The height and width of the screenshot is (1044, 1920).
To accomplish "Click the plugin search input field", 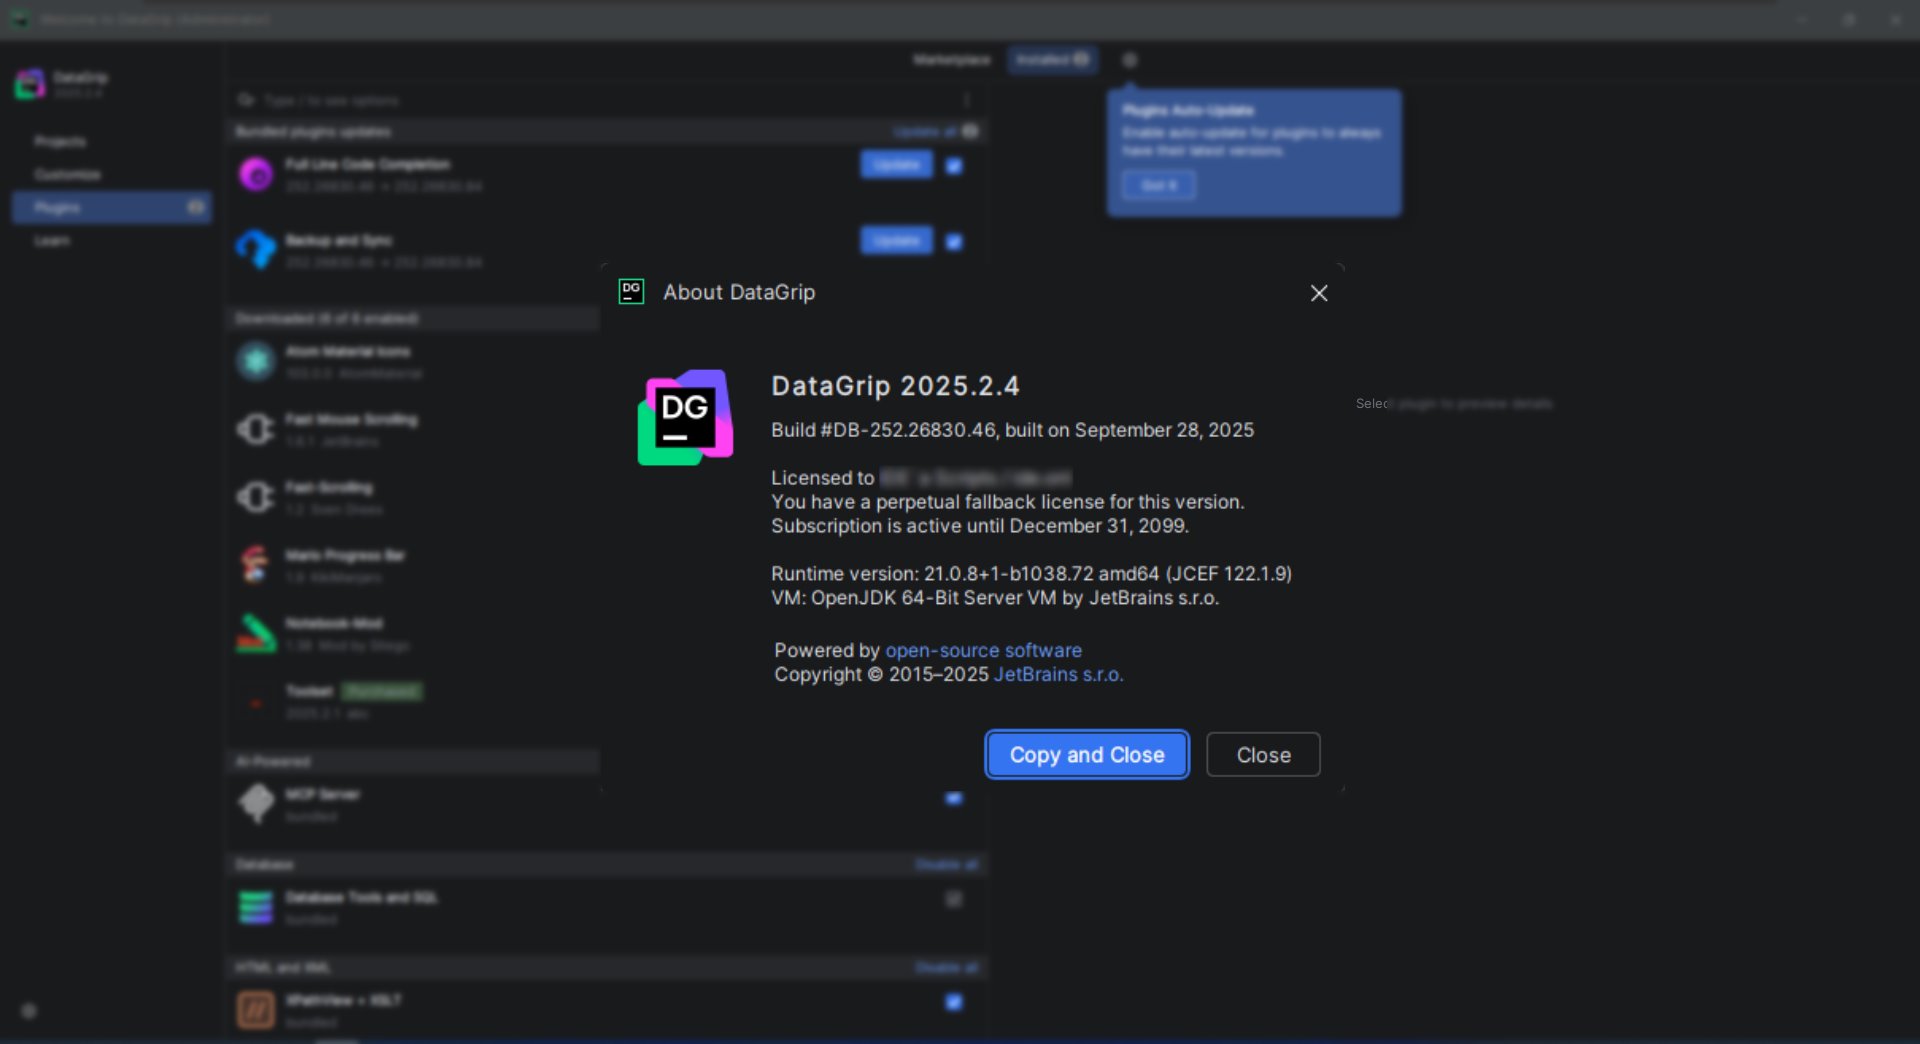I will coord(600,100).
